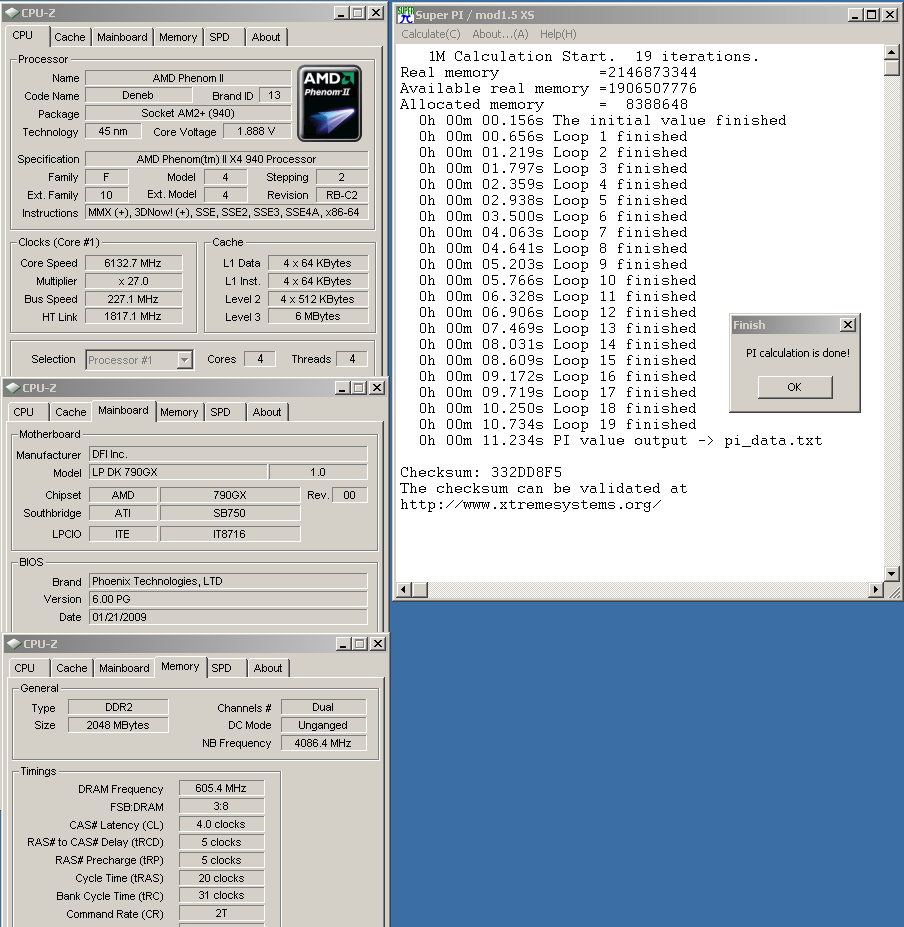Click the HT Link value 1817.1 MHz
Image resolution: width=904 pixels, height=927 pixels.
(133, 316)
